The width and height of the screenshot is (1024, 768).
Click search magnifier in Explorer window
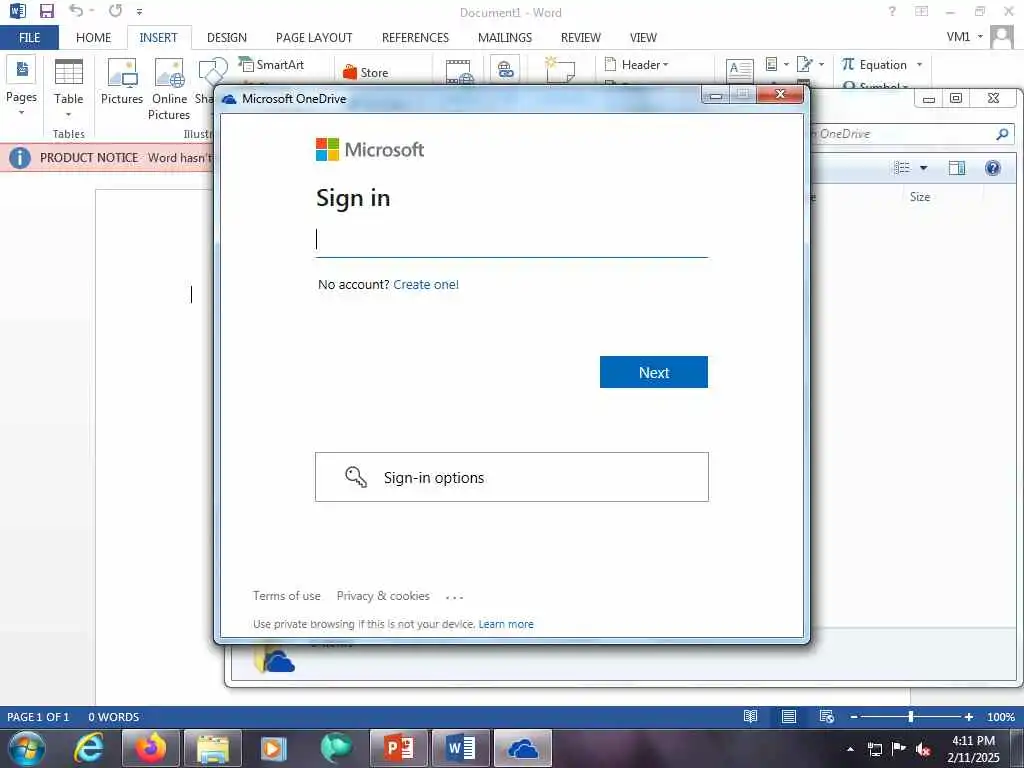pyautogui.click(x=1002, y=134)
